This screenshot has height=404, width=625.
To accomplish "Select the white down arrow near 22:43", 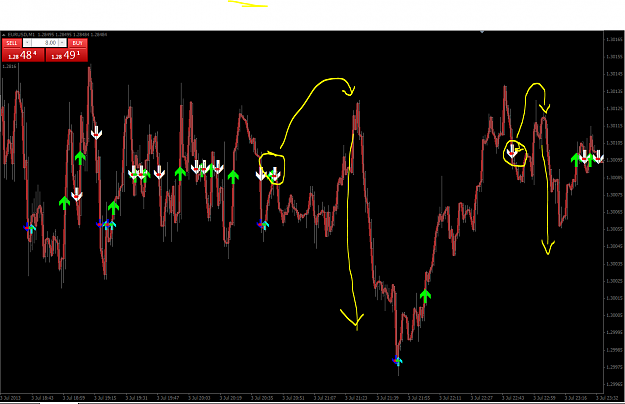I will point(512,151).
